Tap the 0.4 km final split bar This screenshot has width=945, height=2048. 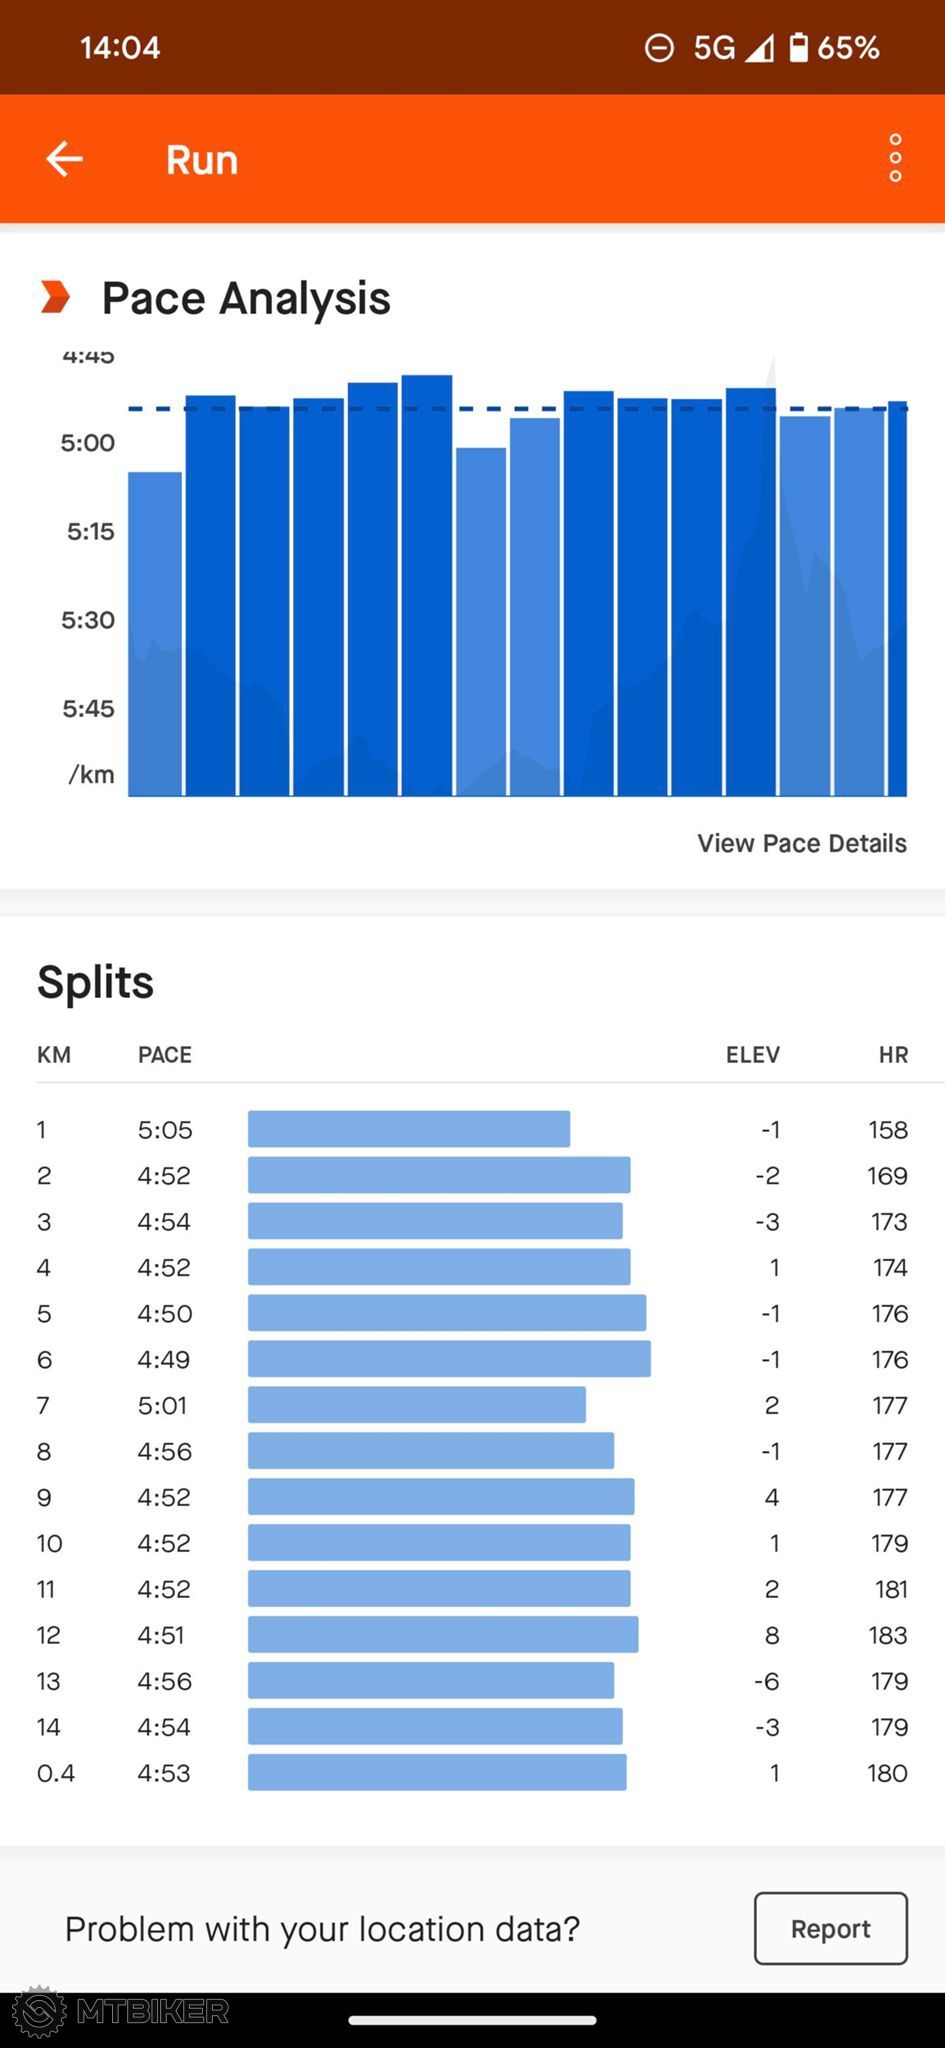tap(436, 1773)
